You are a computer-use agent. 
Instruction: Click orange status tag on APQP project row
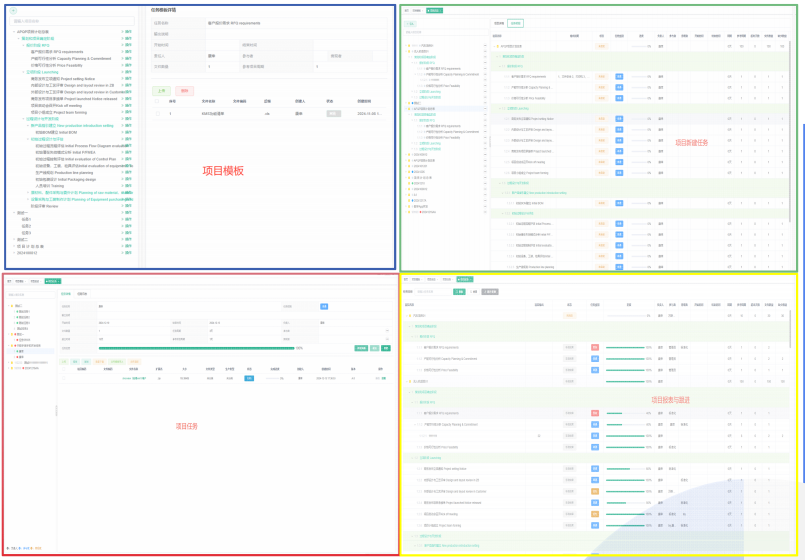pyautogui.click(x=601, y=46)
